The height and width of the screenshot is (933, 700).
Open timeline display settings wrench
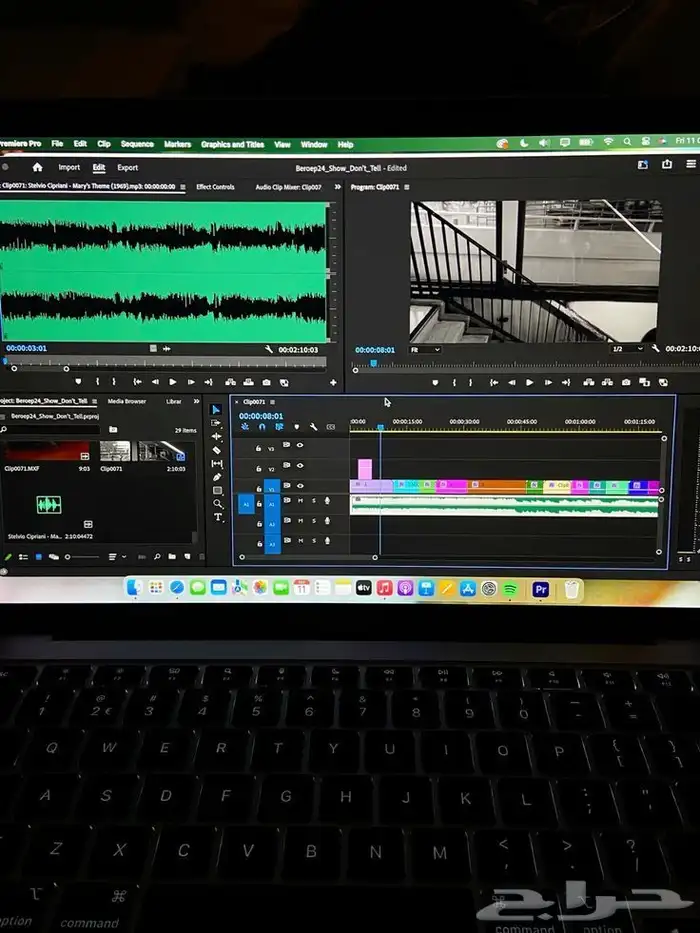(313, 427)
